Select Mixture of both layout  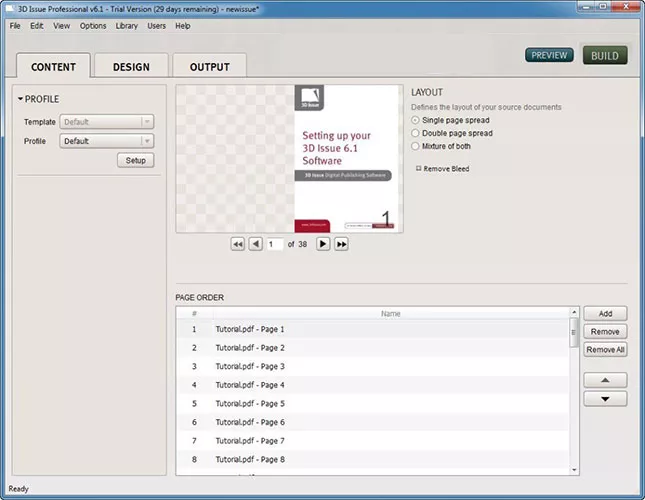click(415, 146)
